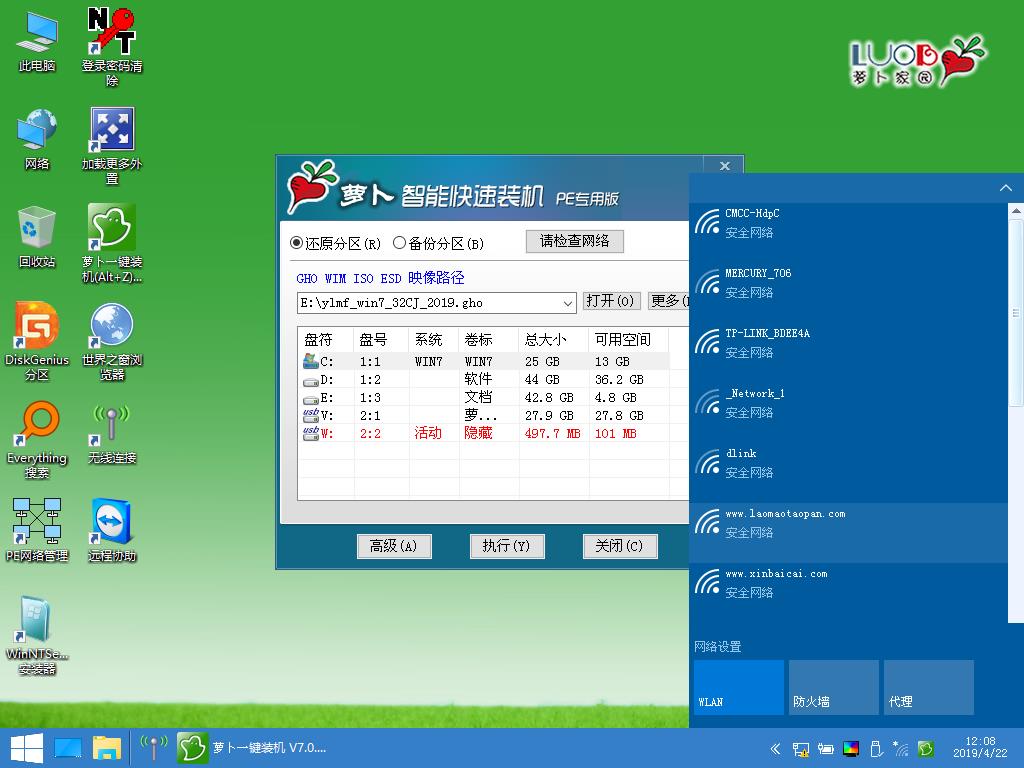Open the 远程协助 TeamViewer icon
Image resolution: width=1024 pixels, height=768 pixels.
(112, 530)
